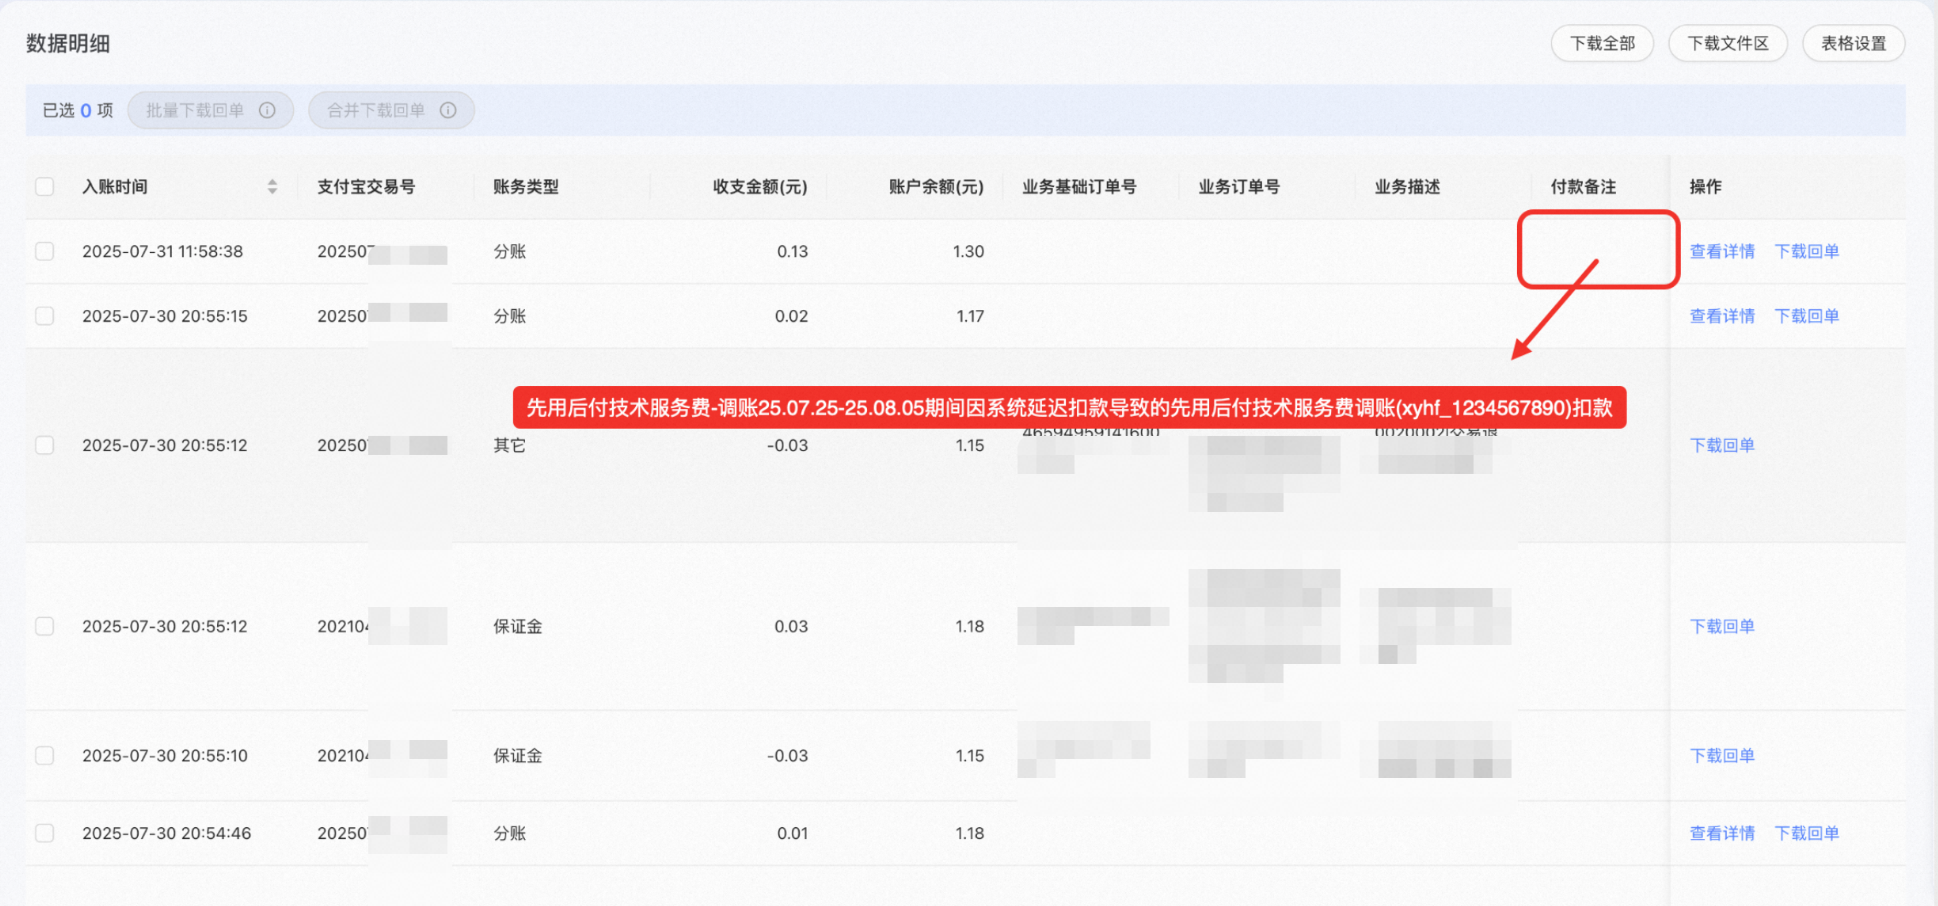This screenshot has width=1938, height=906.
Task: Click the 收支金额(元) column header
Action: [760, 187]
